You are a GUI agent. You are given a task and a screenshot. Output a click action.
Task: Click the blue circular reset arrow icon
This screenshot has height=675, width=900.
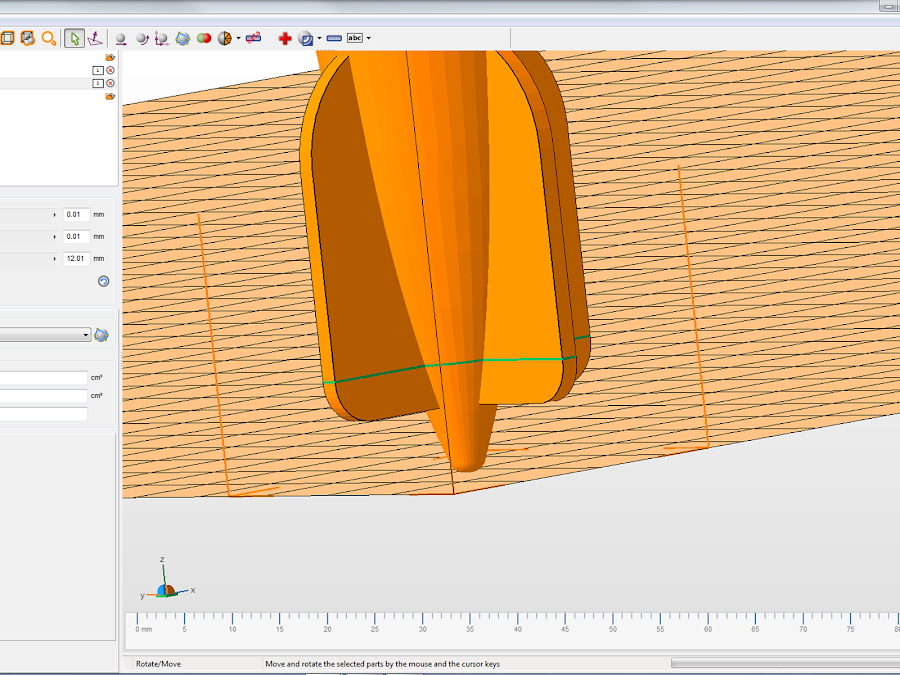pos(103,281)
